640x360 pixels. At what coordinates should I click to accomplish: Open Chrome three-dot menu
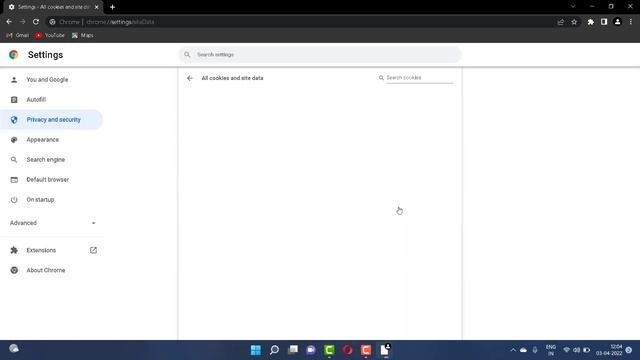coord(631,22)
